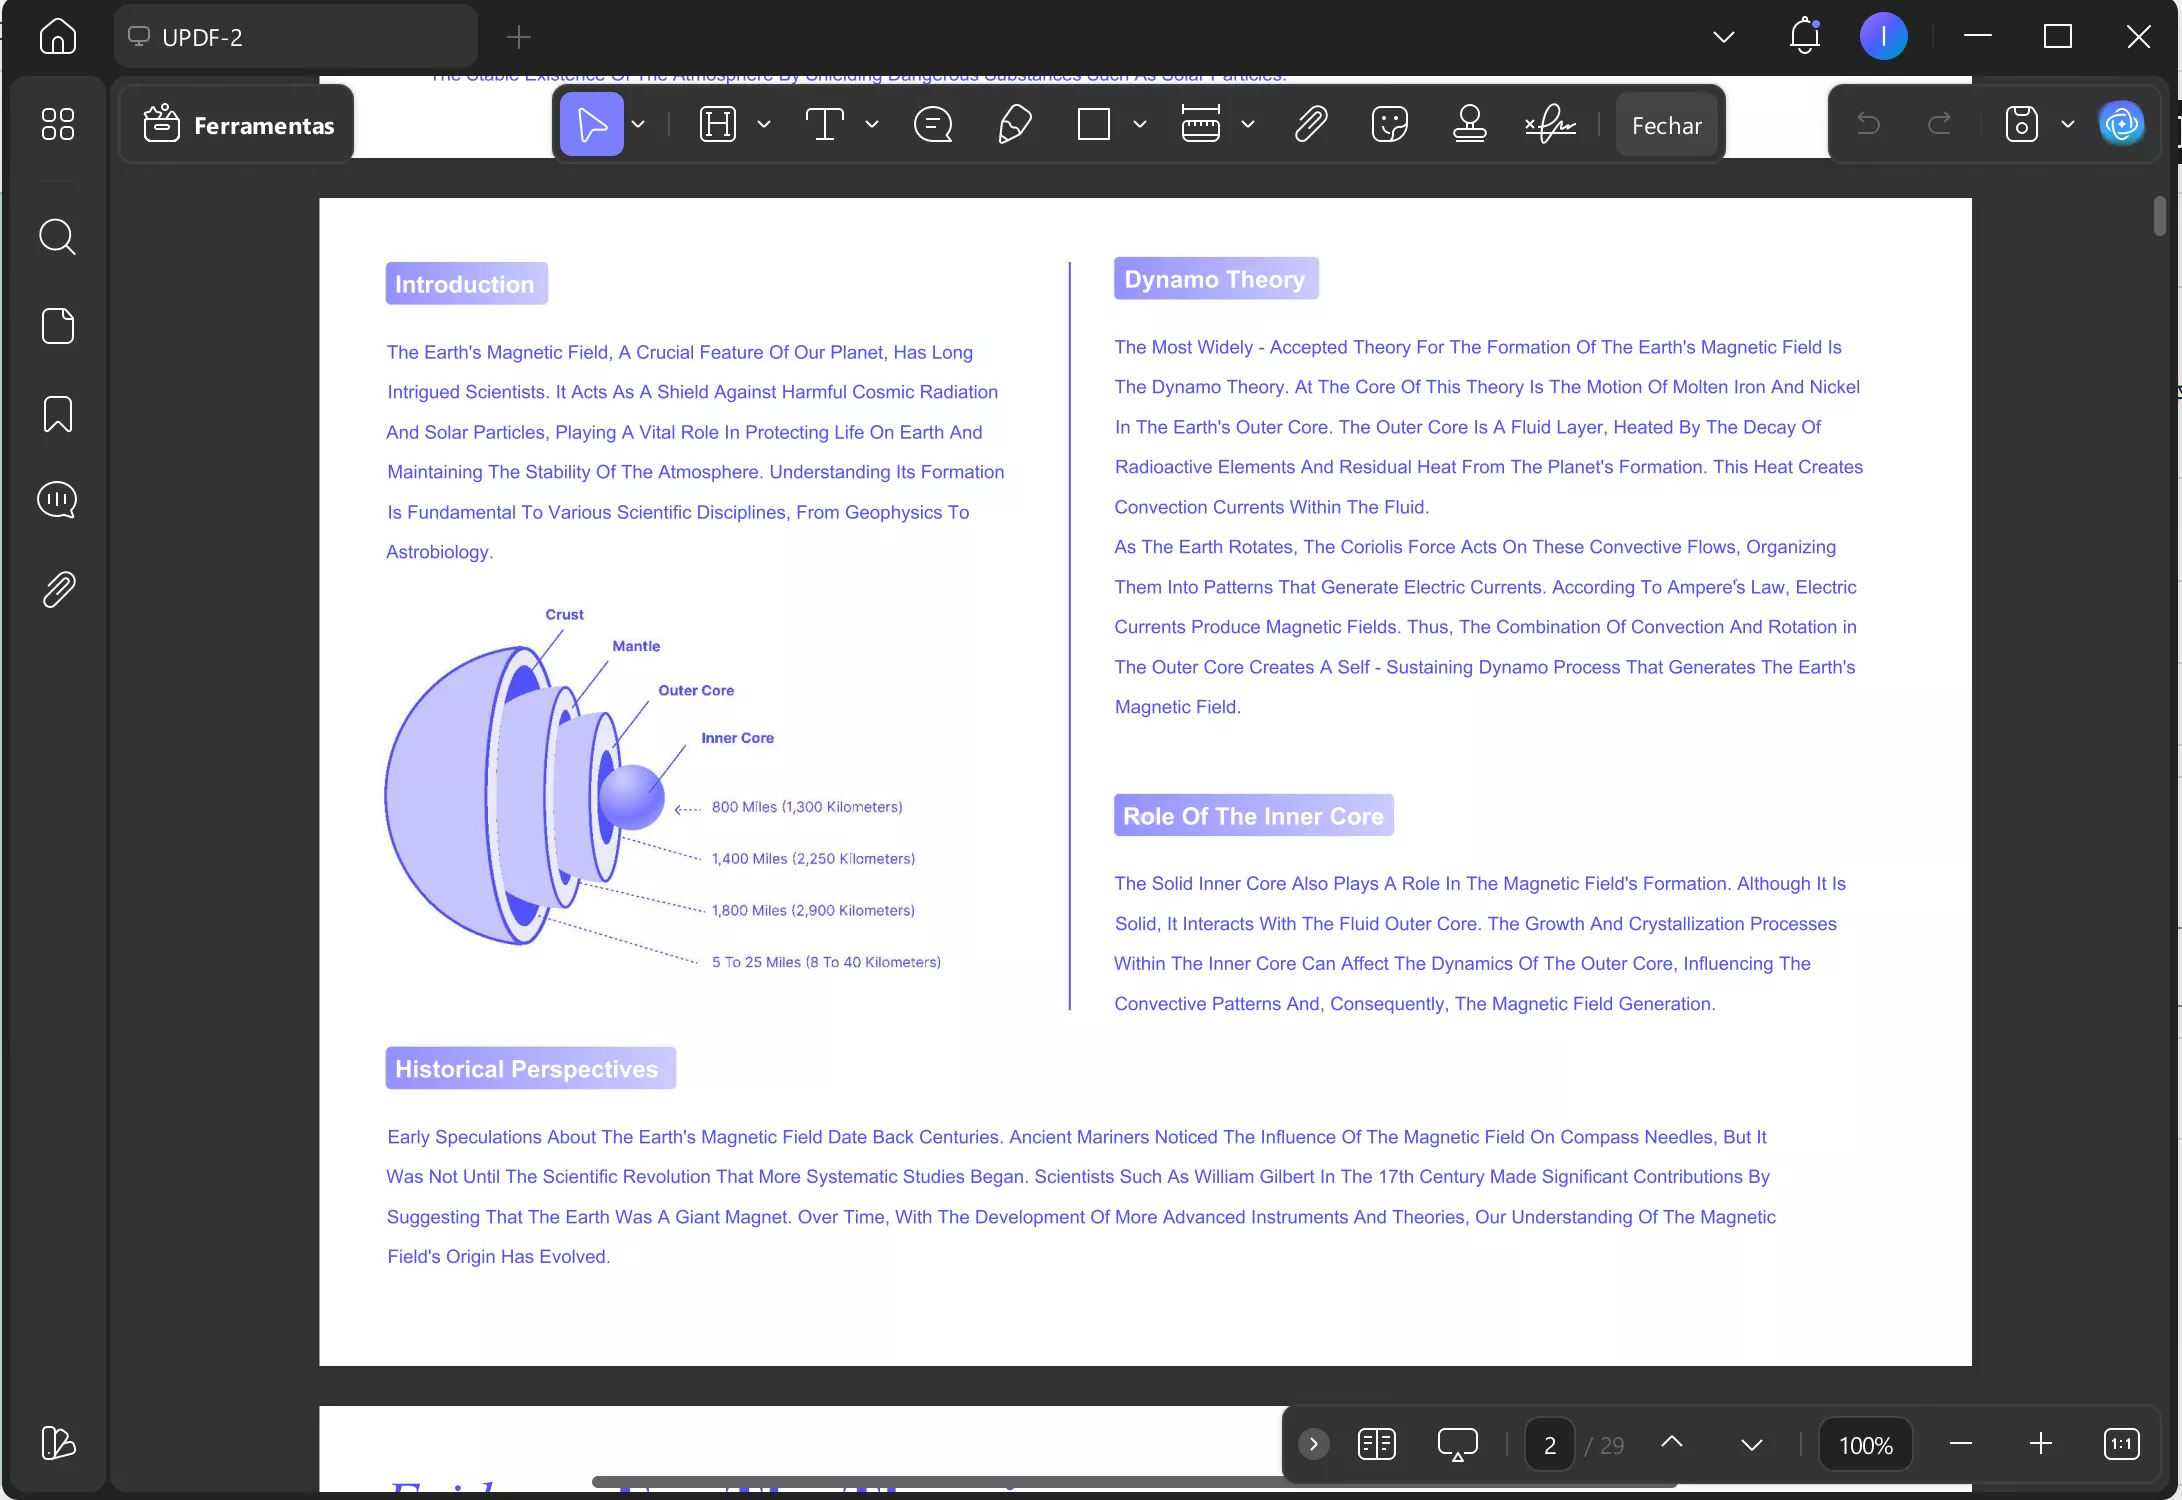
Task: Open the sticker tool
Action: pyautogui.click(x=1390, y=125)
